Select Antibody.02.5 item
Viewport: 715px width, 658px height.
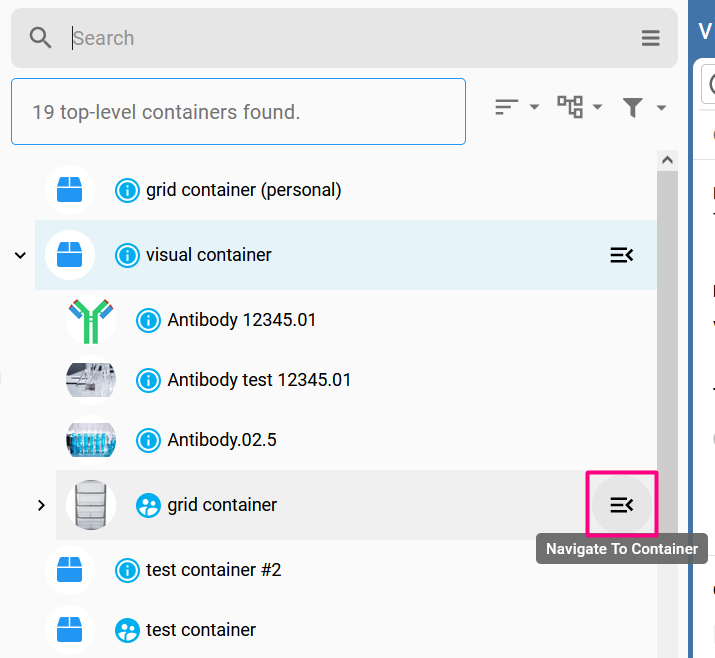click(356, 440)
